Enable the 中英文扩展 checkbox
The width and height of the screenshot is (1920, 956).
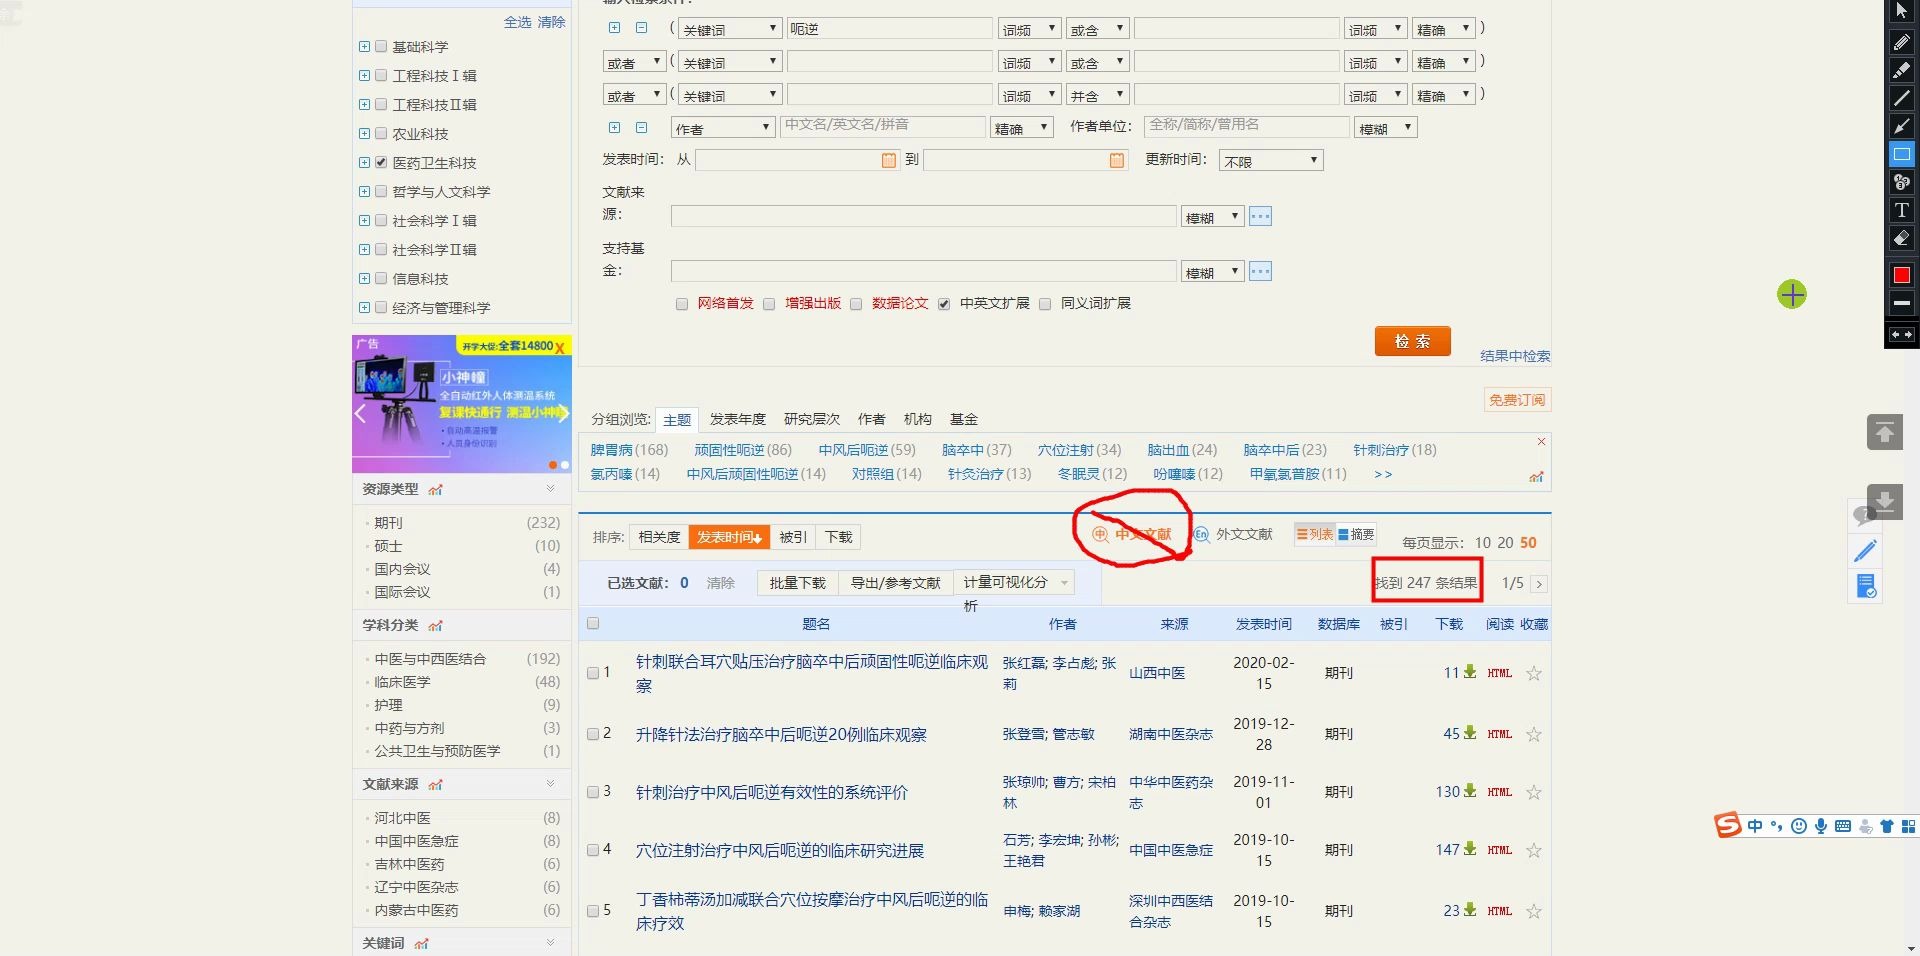pos(944,304)
